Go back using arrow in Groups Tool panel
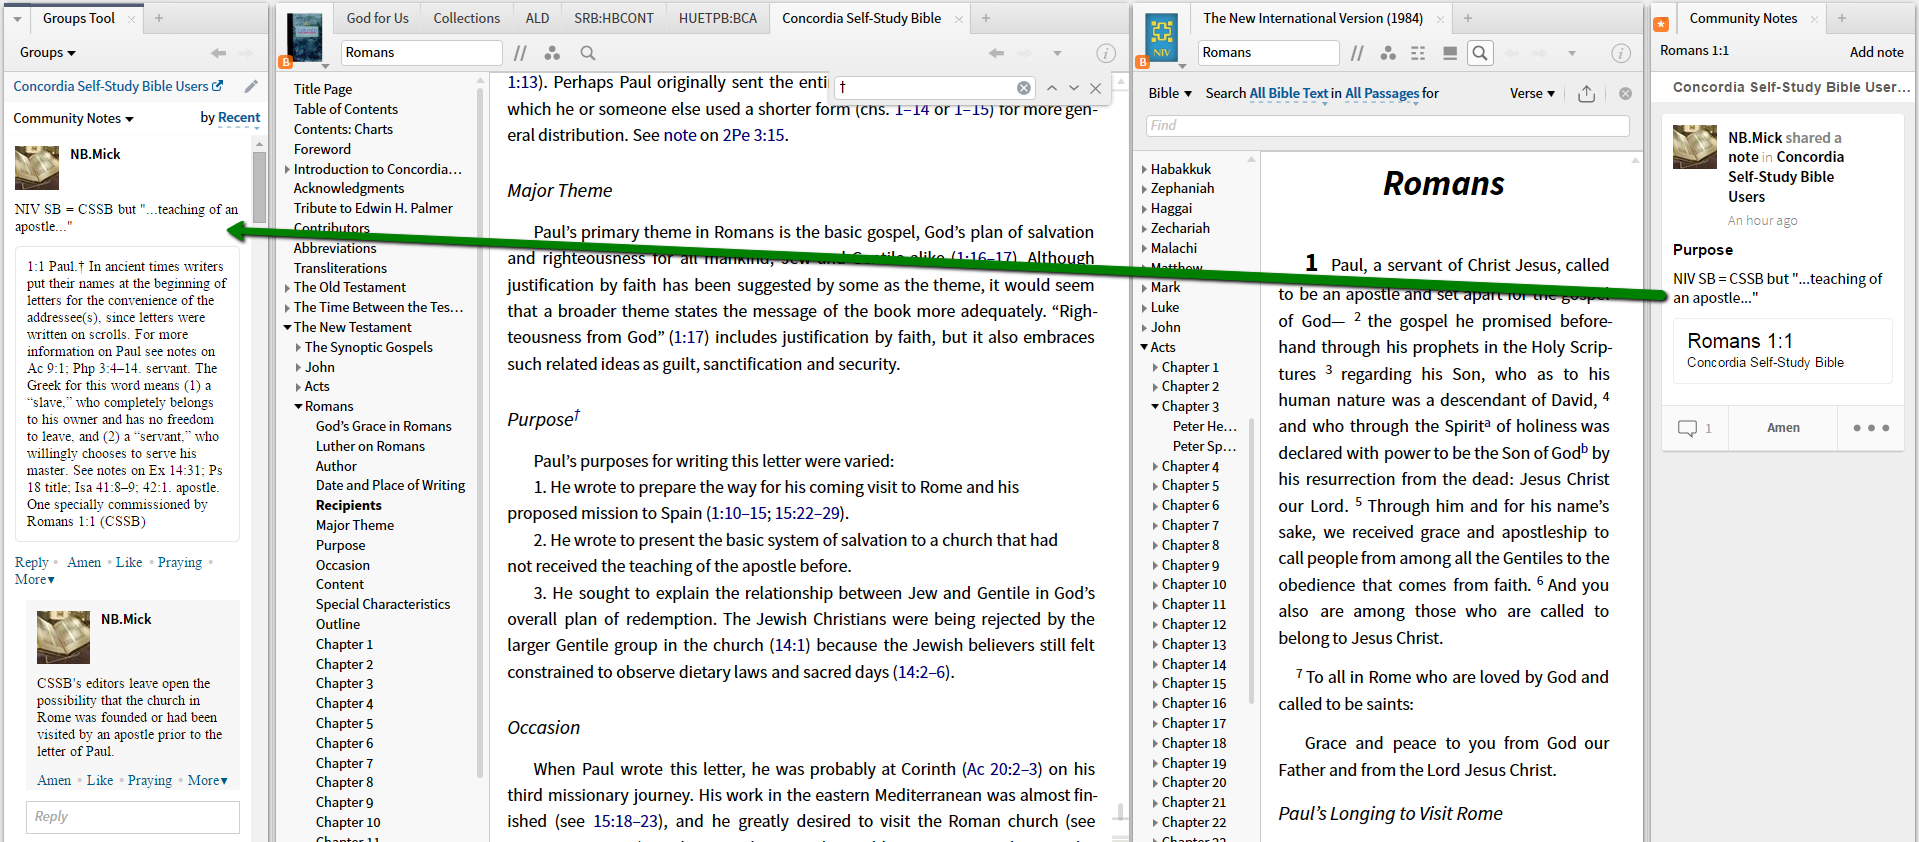1919x842 pixels. tap(219, 53)
